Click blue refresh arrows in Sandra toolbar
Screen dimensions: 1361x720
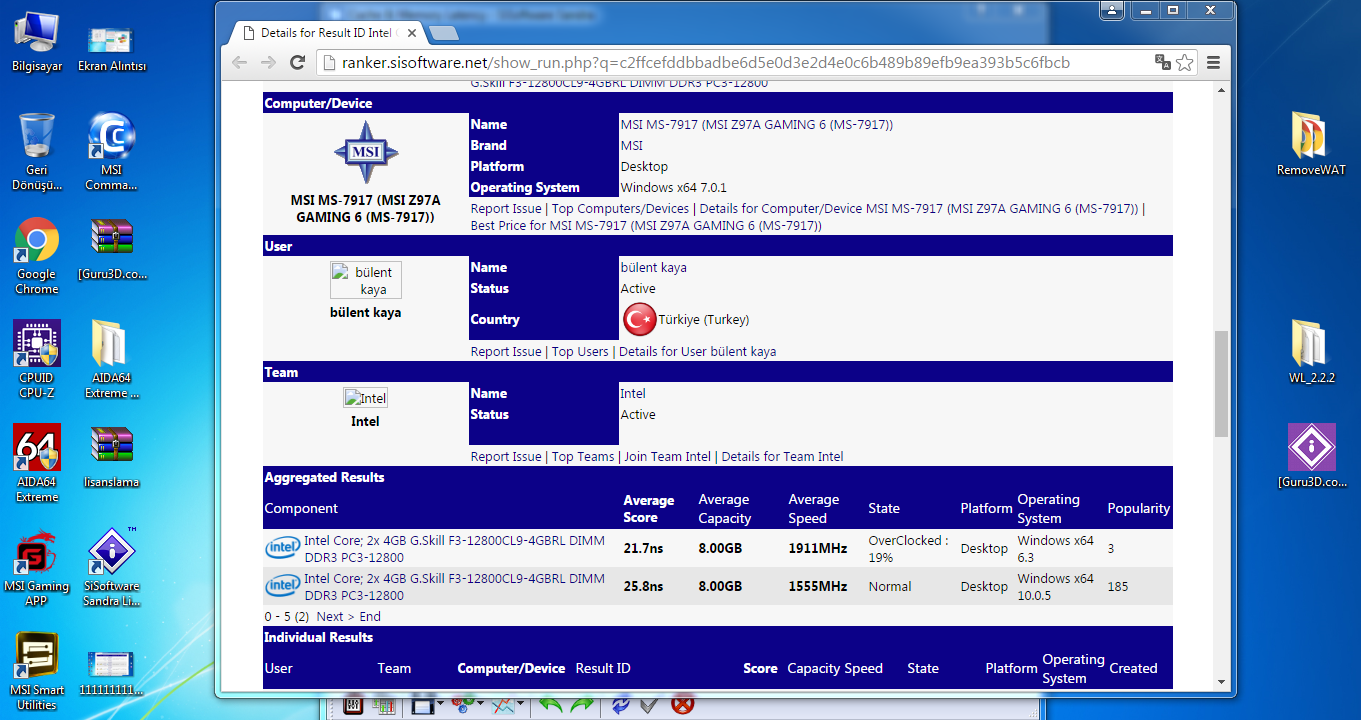(x=621, y=704)
